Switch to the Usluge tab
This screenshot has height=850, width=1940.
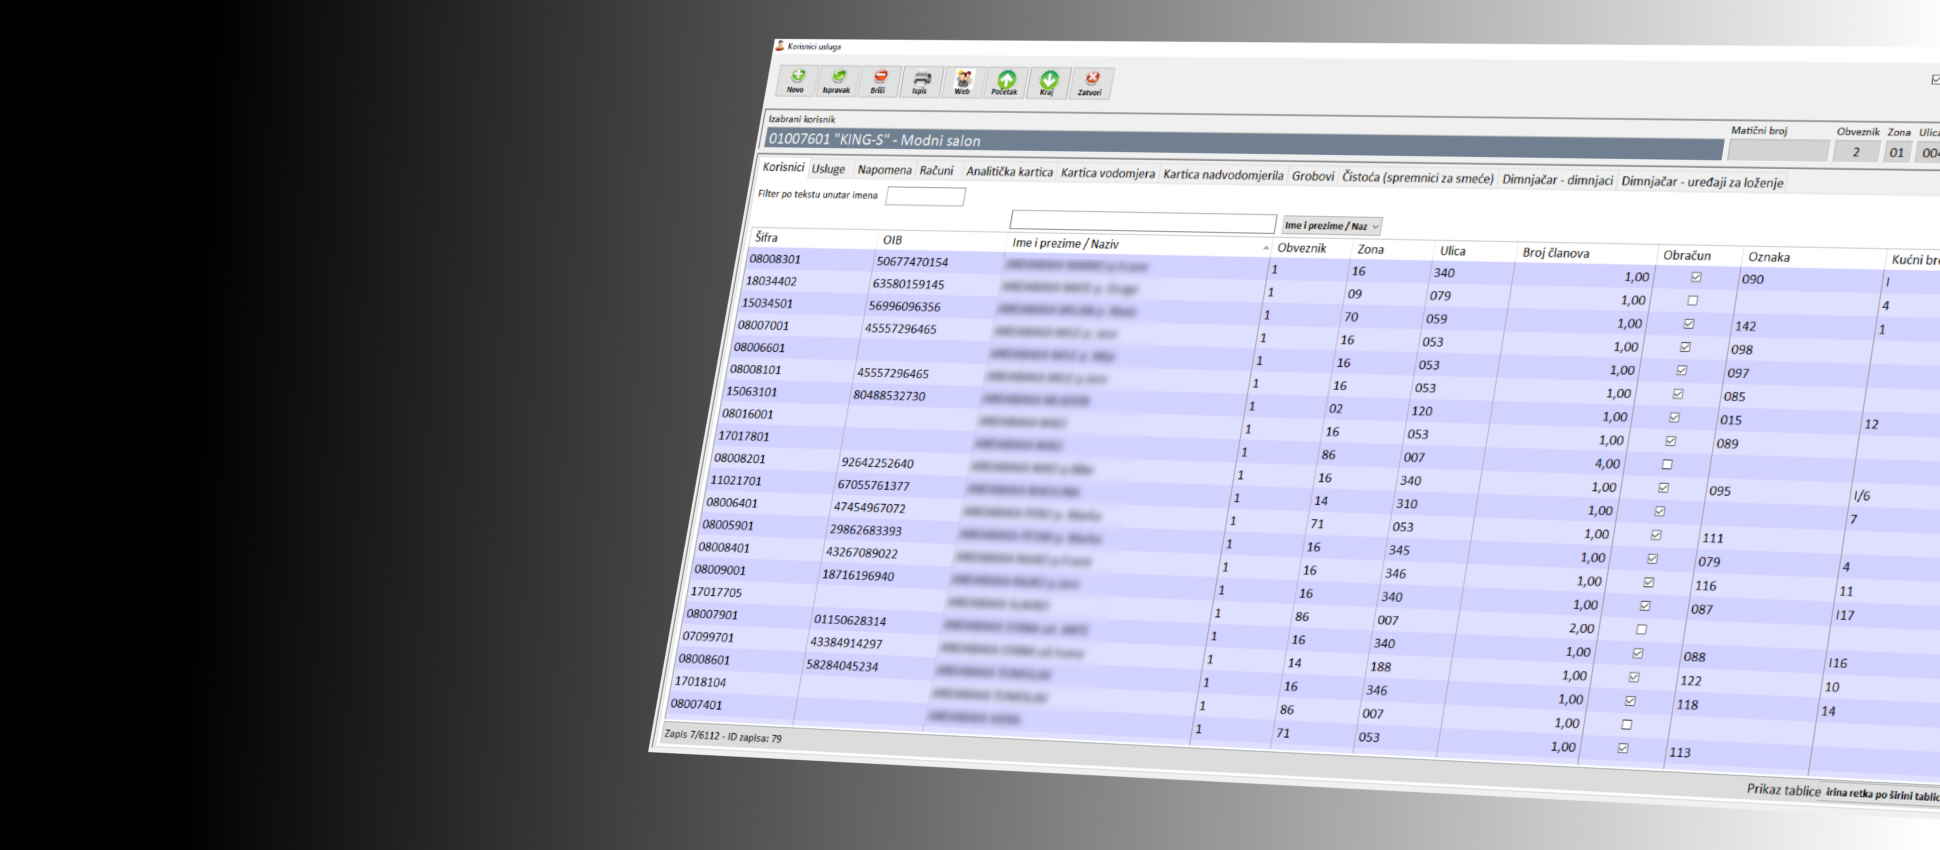(828, 169)
